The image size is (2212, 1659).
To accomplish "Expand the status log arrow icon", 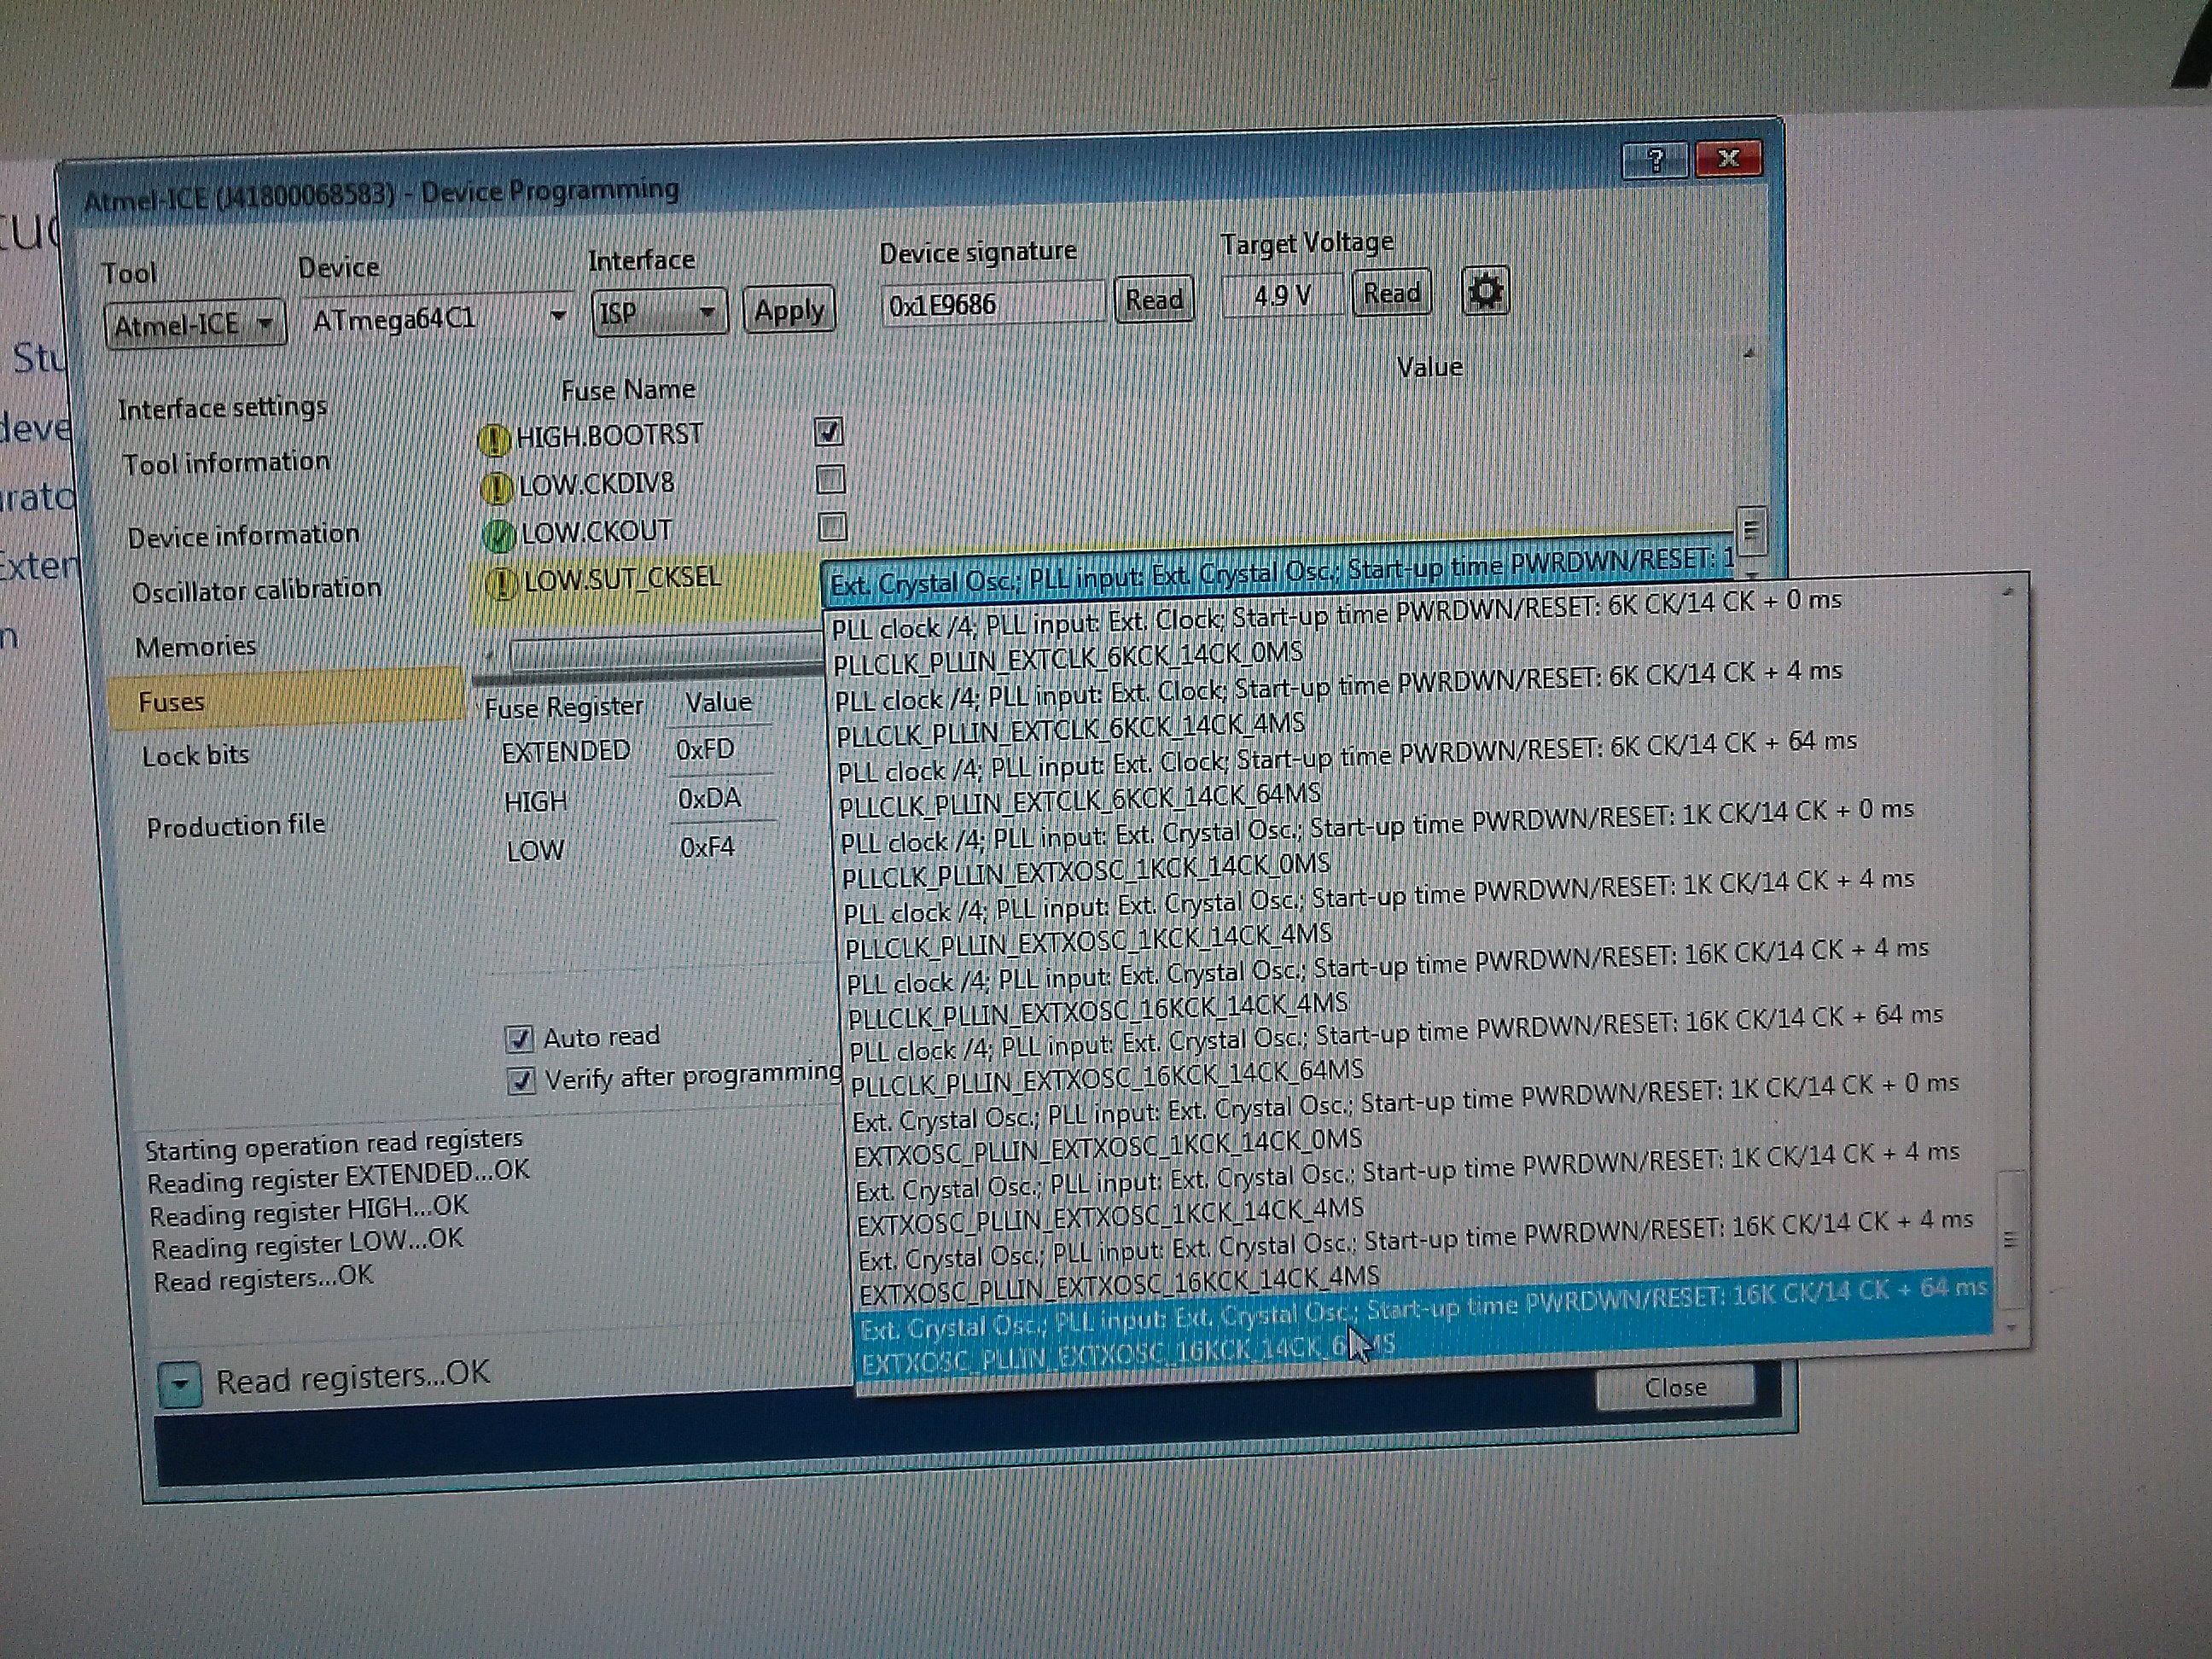I will pyautogui.click(x=180, y=1385).
